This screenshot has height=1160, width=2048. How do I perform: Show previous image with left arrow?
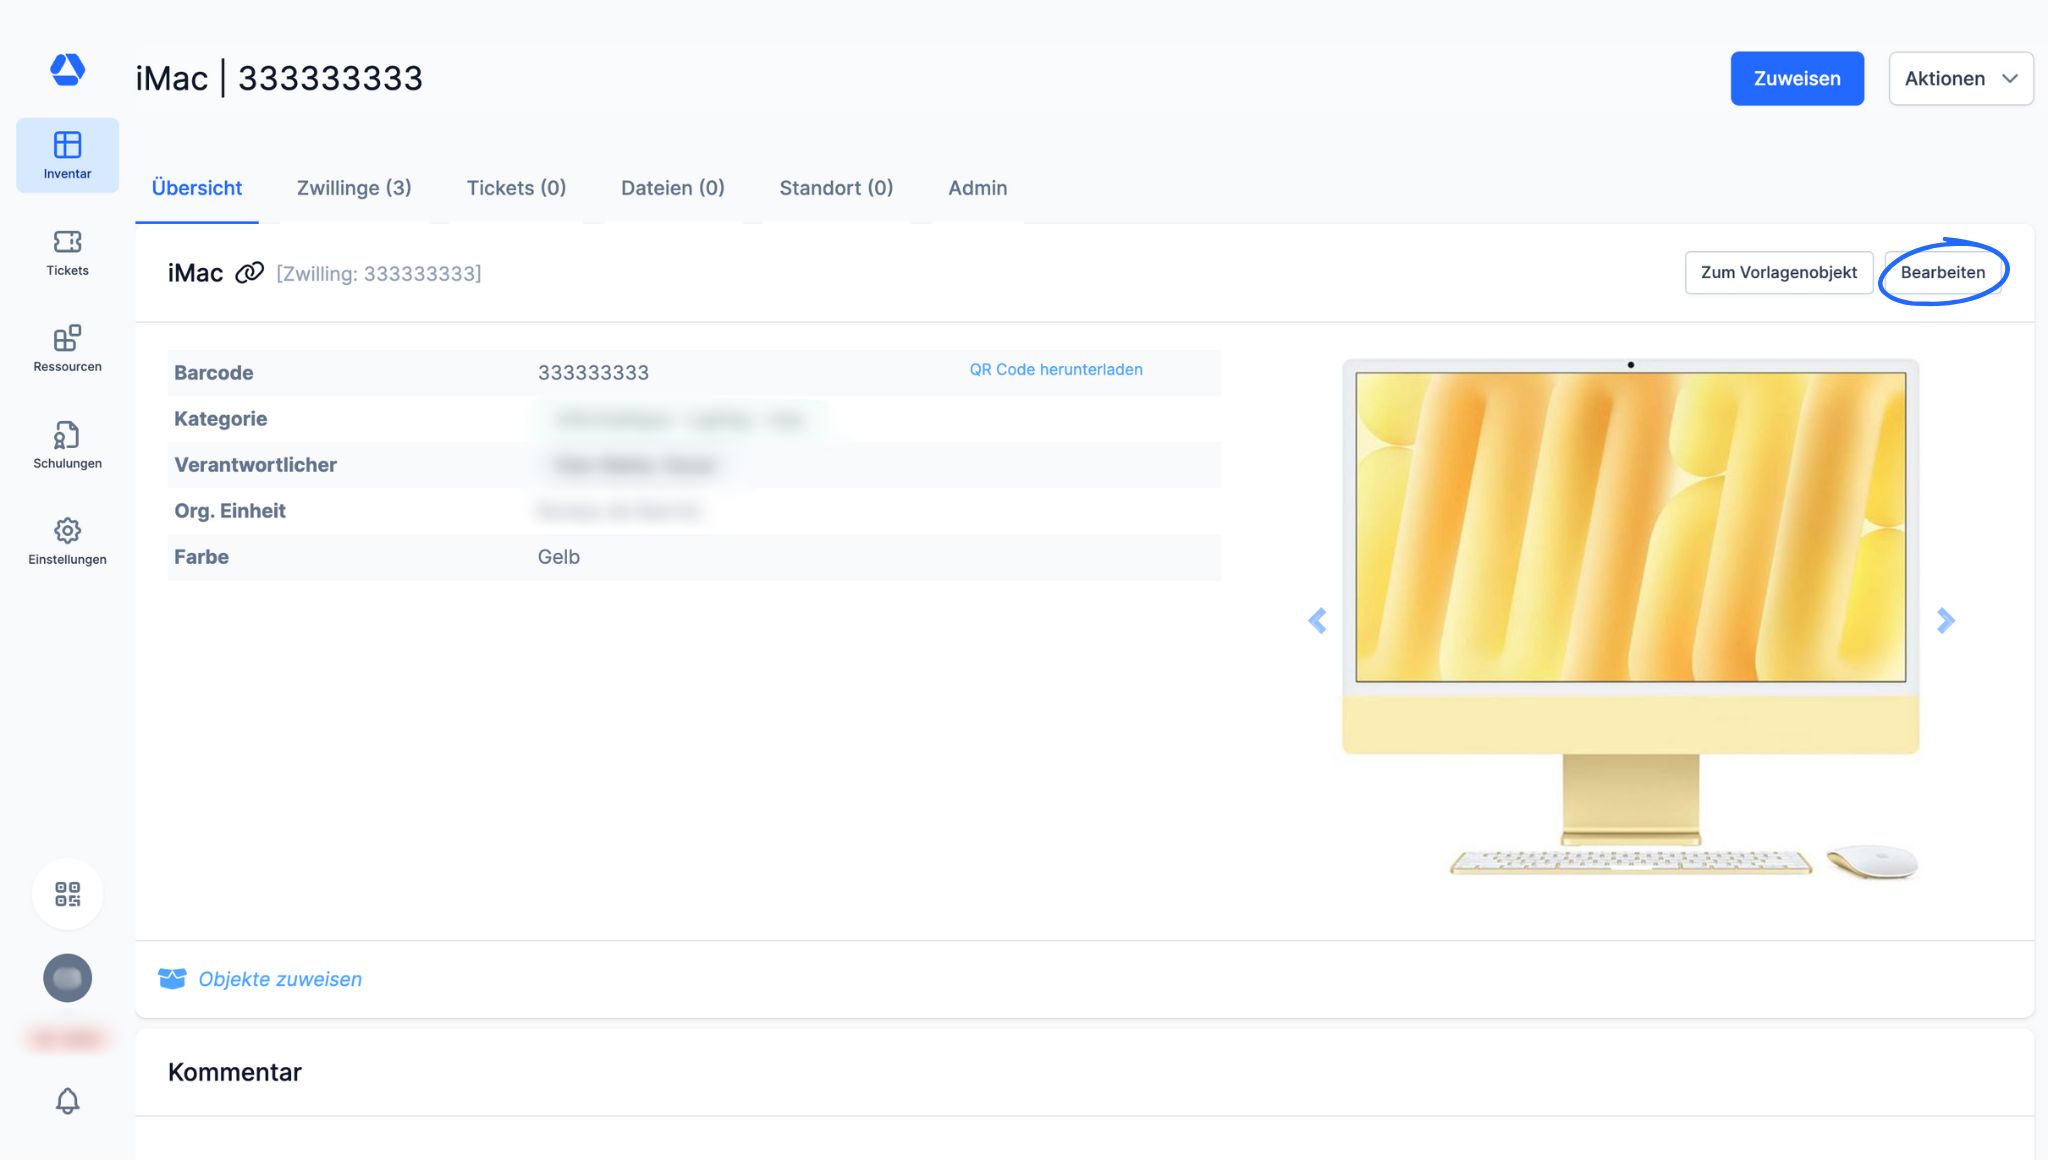1317,621
